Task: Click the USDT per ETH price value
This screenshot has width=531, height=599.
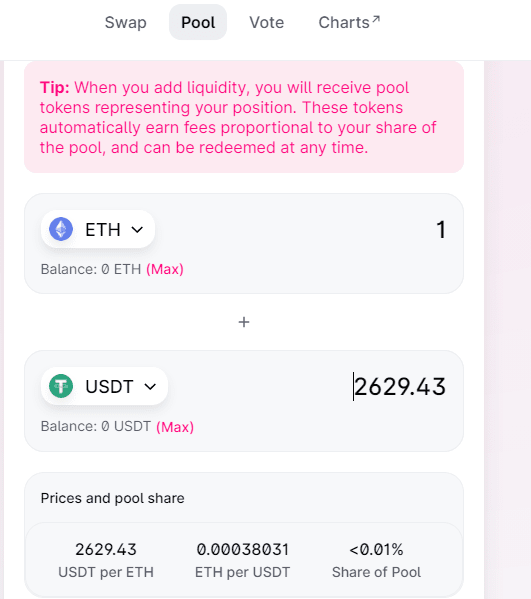Action: [106, 550]
